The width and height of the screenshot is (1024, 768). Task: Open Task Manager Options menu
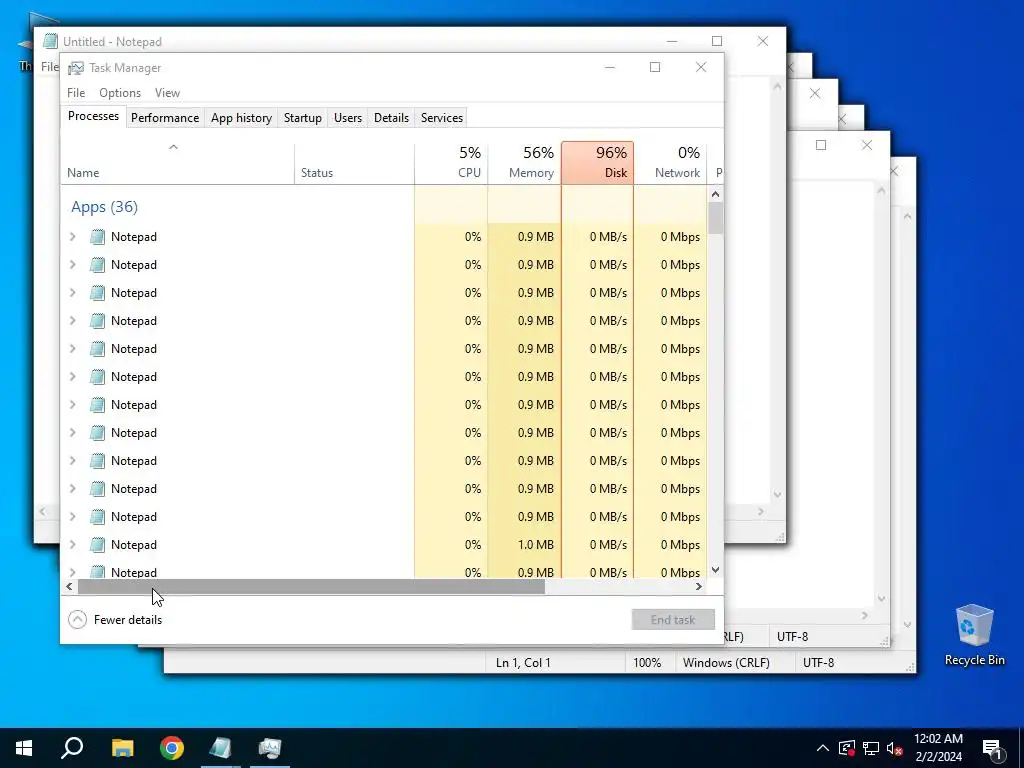pyautogui.click(x=120, y=93)
